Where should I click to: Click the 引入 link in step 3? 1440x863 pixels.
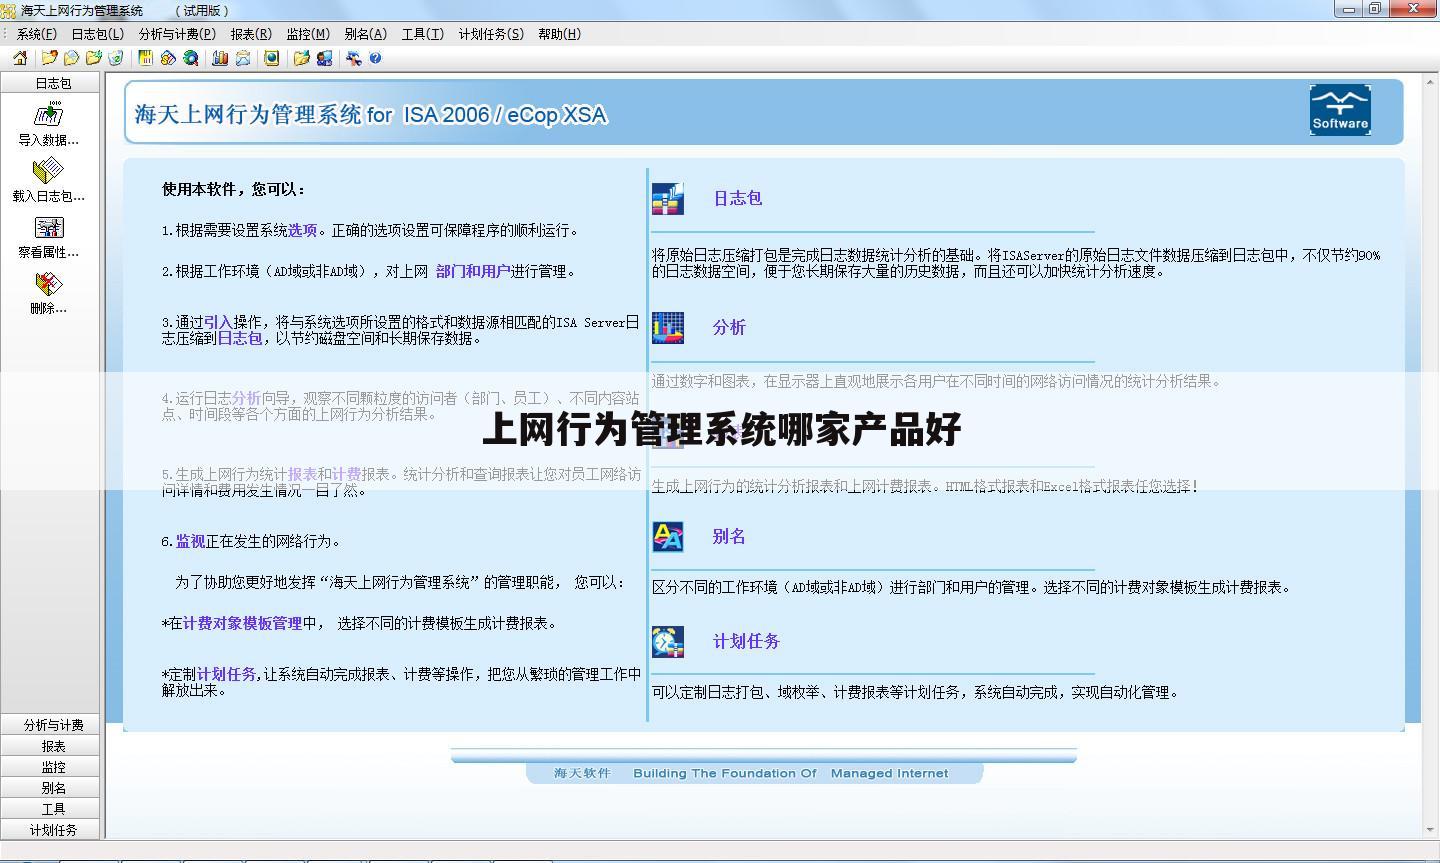tap(218, 322)
